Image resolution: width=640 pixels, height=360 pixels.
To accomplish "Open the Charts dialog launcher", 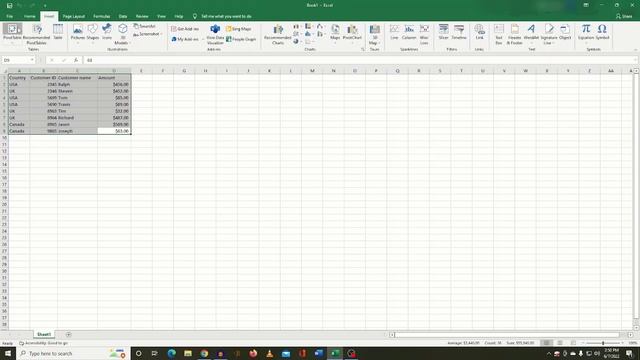I will point(362,49).
